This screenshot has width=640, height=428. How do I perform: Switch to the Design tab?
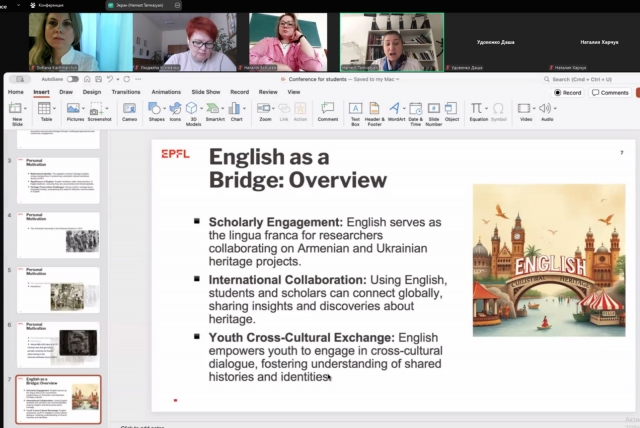[x=92, y=92]
